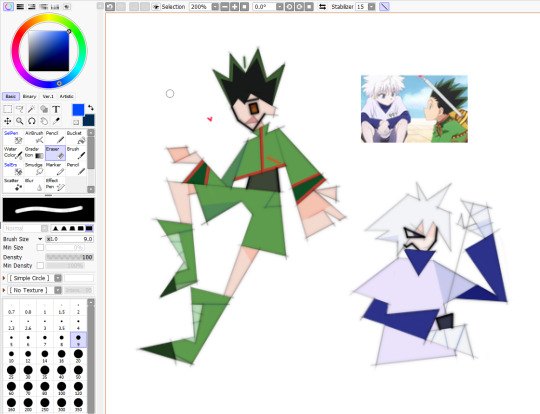
Task: Open the Simple Circle brush shape dropdown
Action: (58, 278)
